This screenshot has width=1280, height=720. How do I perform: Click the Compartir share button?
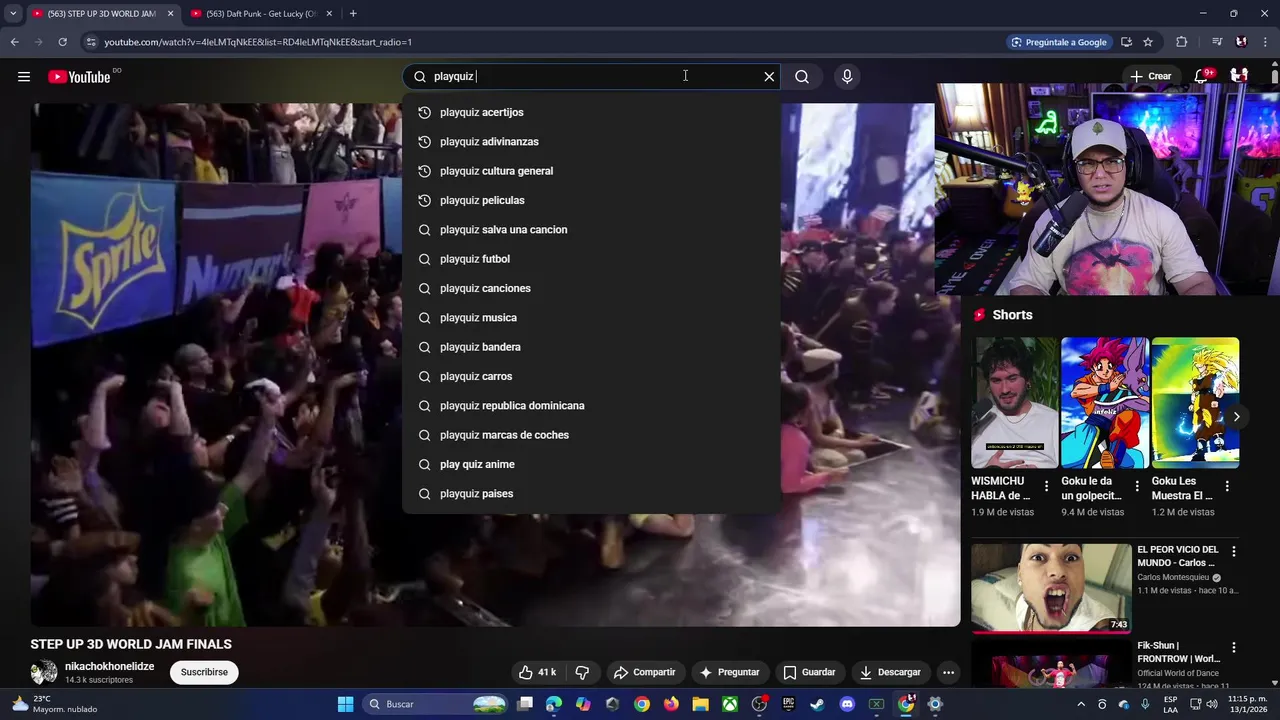(645, 672)
